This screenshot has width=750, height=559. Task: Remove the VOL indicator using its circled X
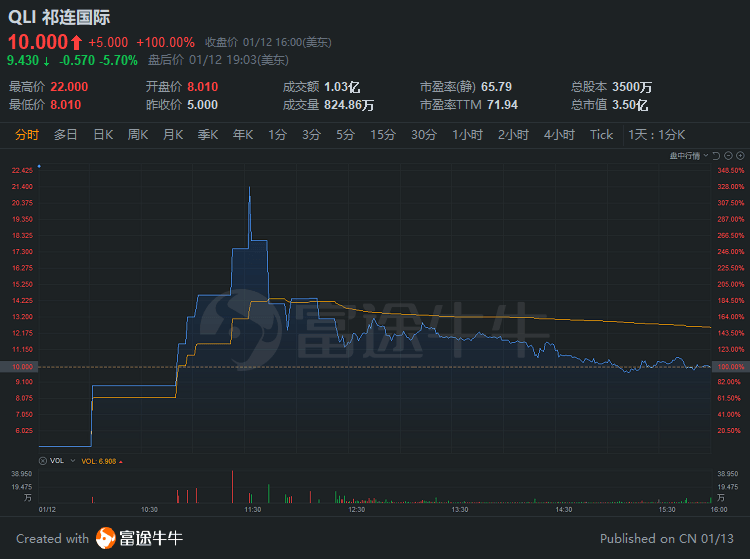pos(43,461)
